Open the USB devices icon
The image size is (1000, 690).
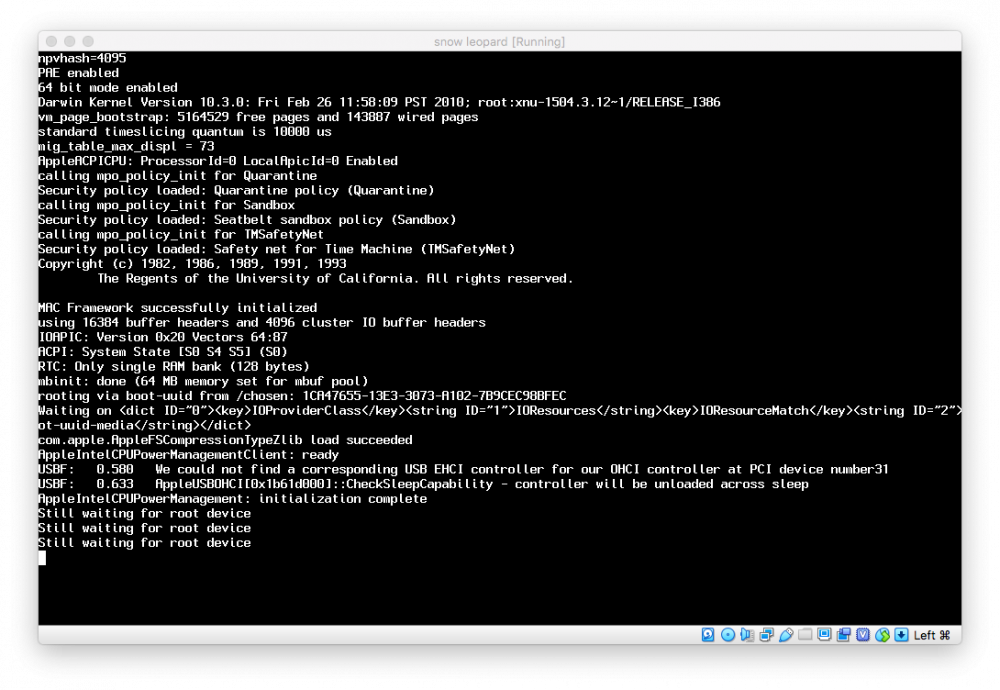[786, 635]
